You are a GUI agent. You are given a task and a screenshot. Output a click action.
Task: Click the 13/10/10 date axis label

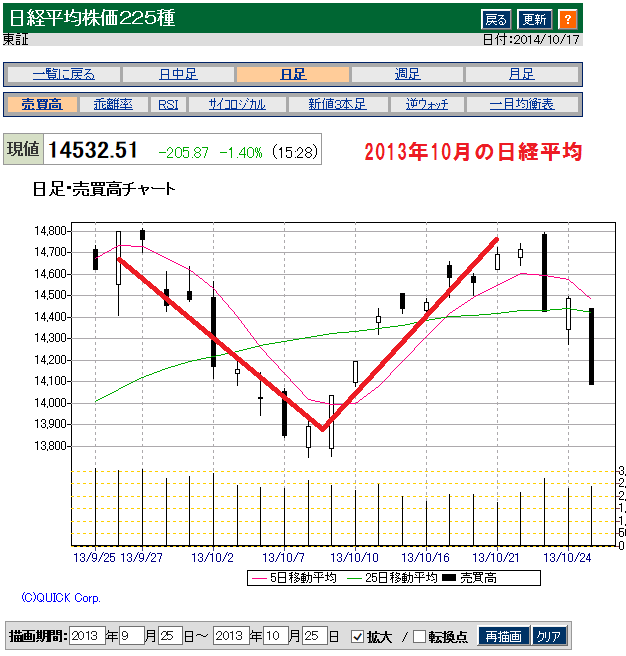[354, 557]
